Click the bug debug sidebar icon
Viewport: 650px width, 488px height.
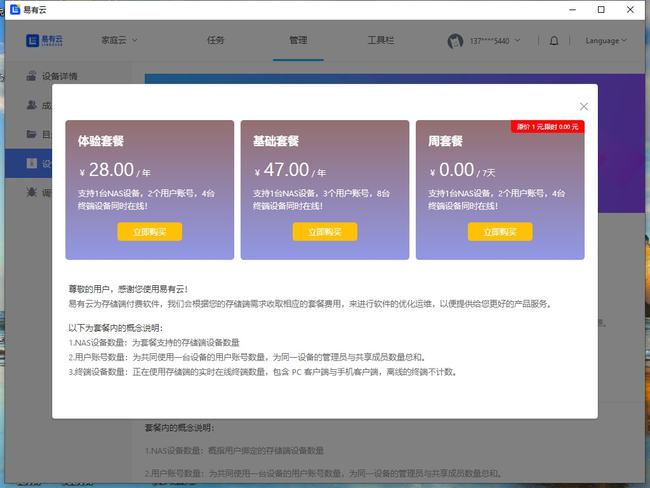(31, 192)
